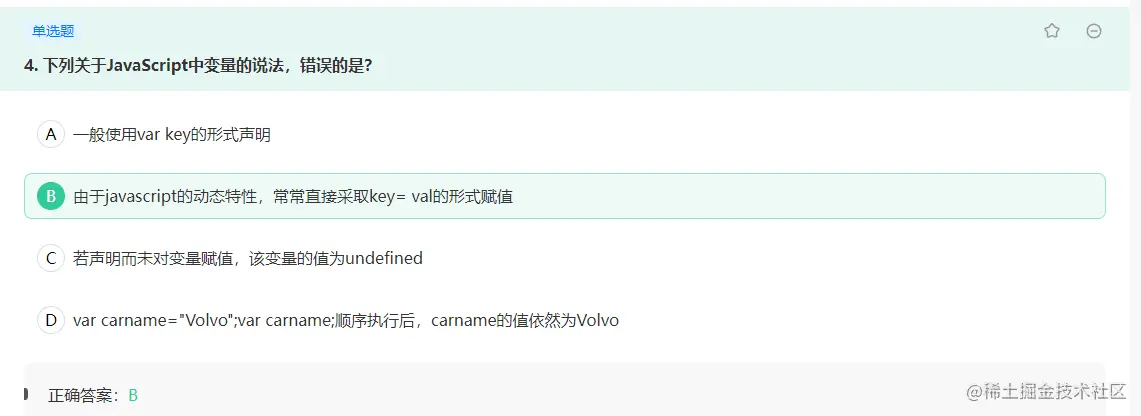Click the 单选题 question type tag
This screenshot has width=1141, height=416.
(53, 31)
